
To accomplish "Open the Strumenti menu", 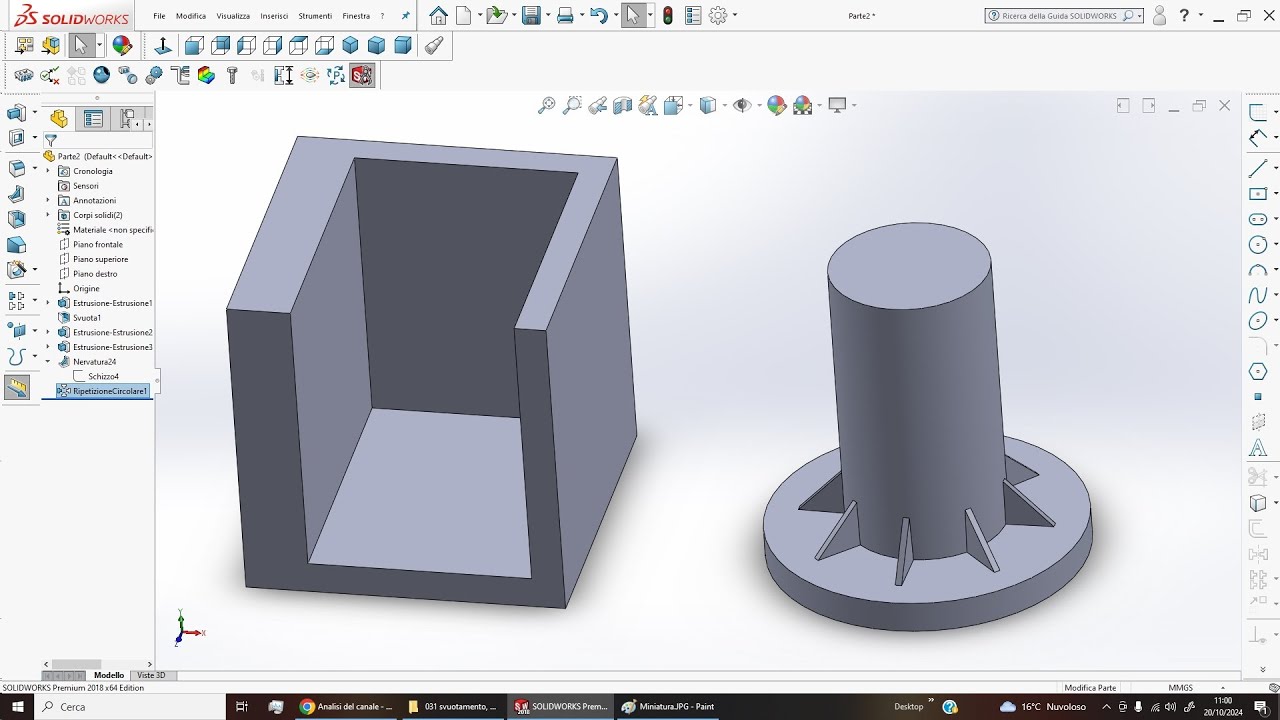I will (x=315, y=16).
